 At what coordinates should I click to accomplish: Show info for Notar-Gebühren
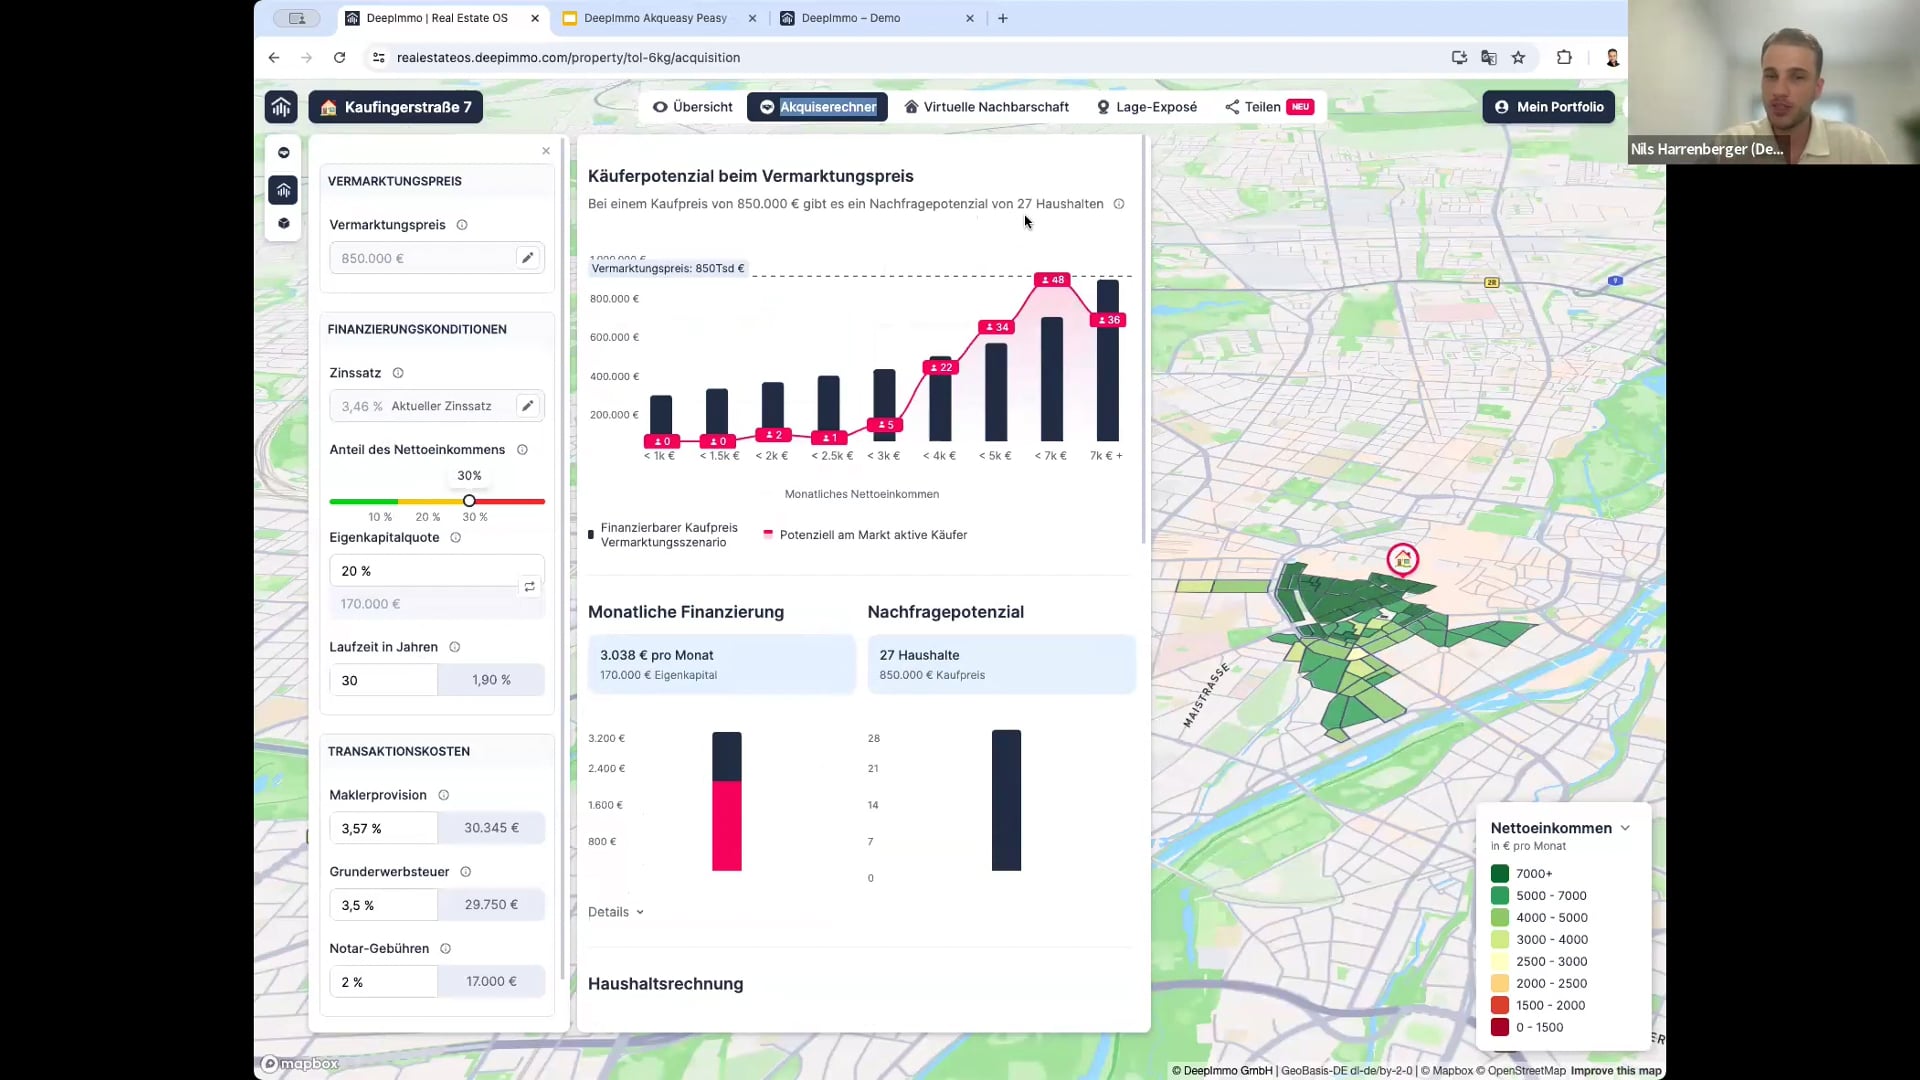[446, 949]
